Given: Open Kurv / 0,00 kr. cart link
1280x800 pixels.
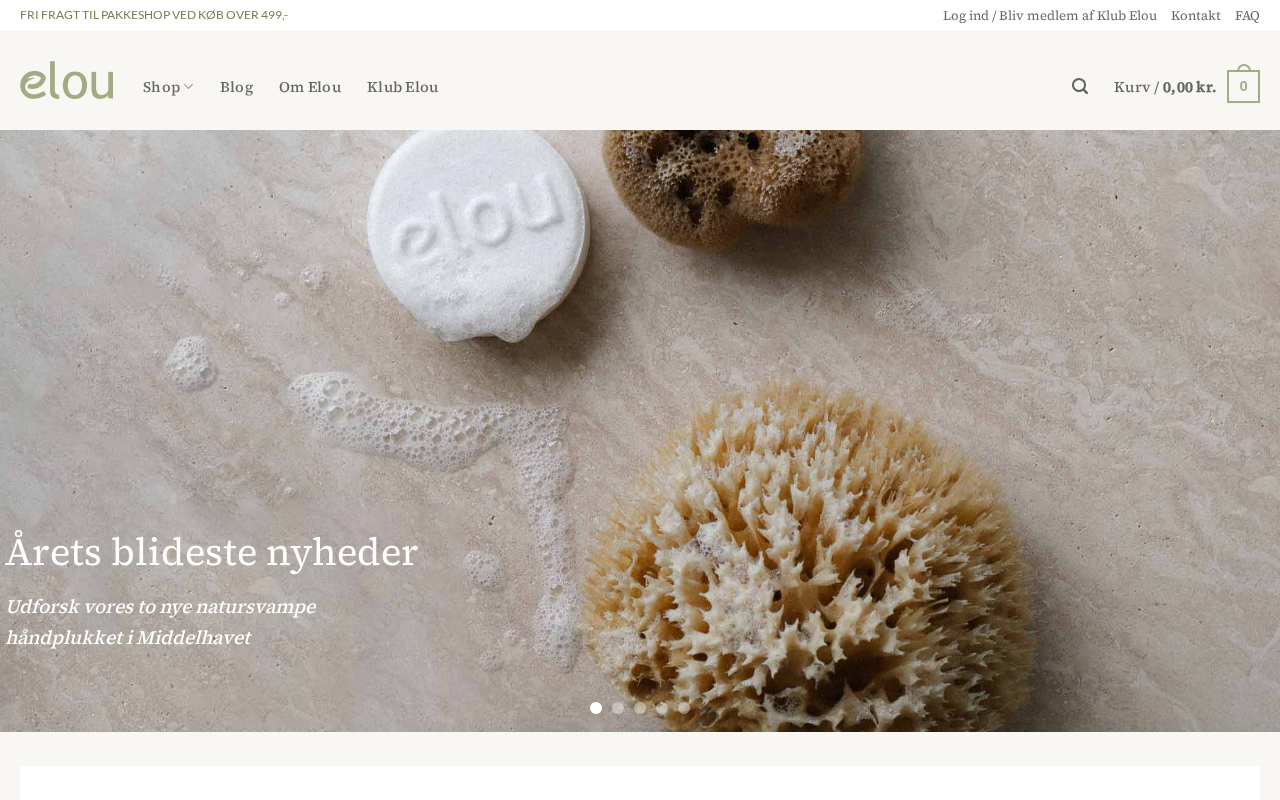Looking at the screenshot, I should (1165, 86).
